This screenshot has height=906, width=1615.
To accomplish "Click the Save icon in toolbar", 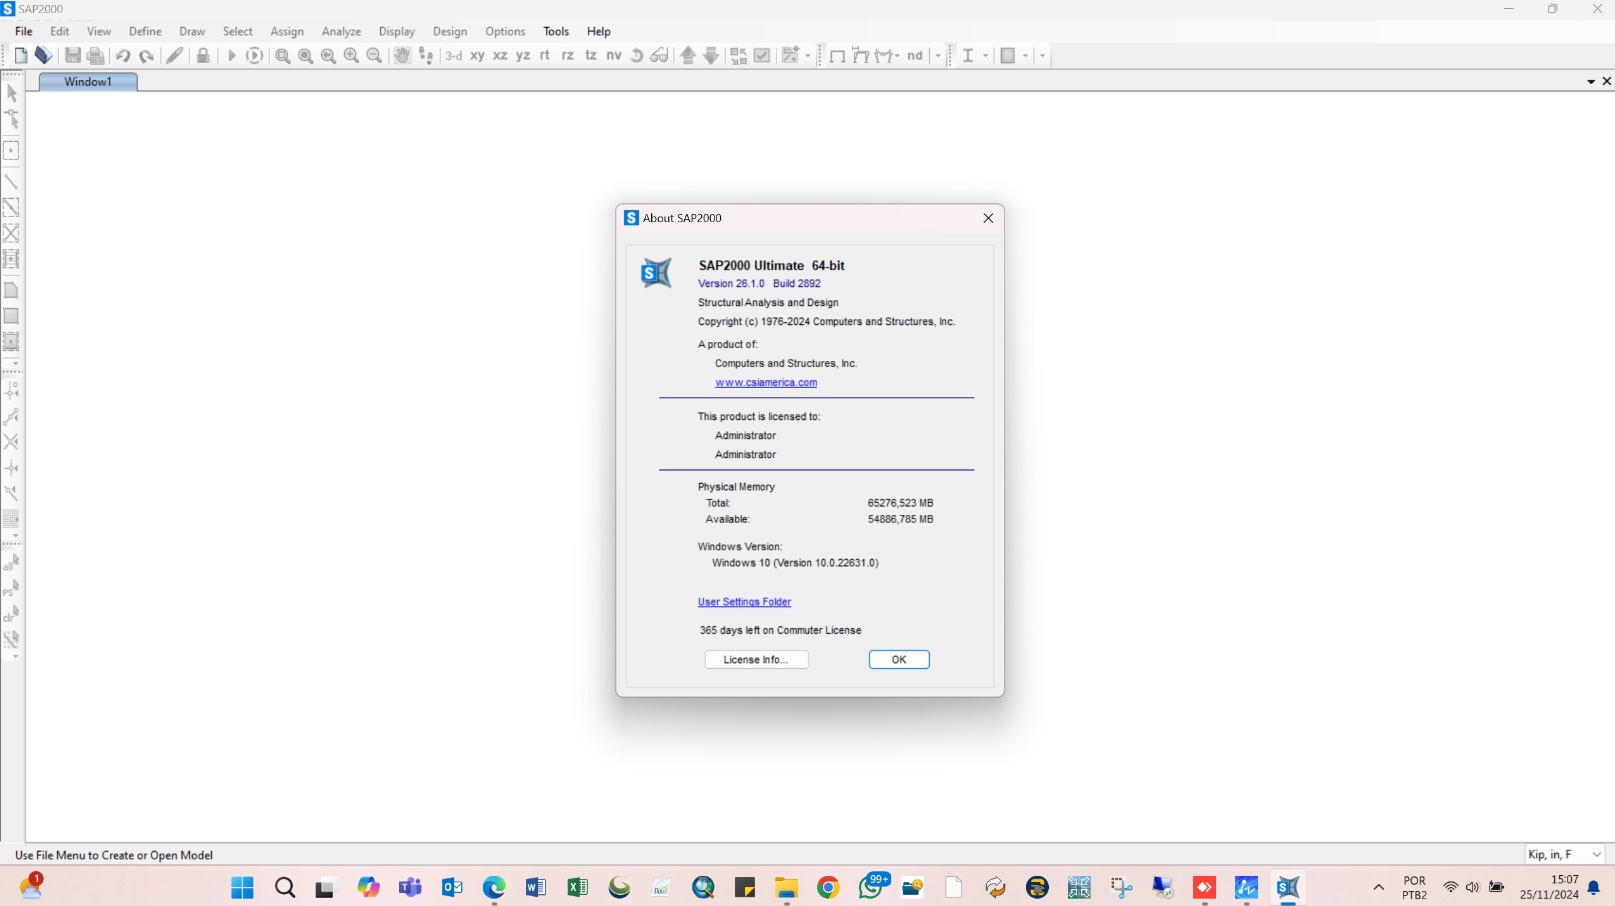I will click(73, 56).
